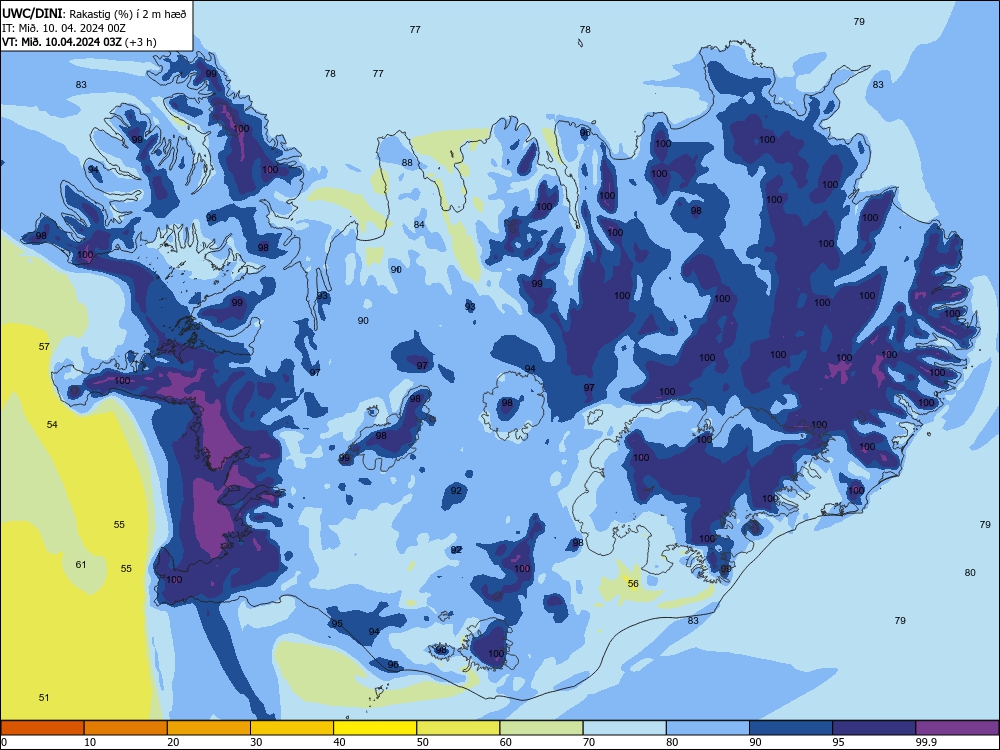Viewport: 1000px width, 750px height.
Task: Click the legend scale label '60'
Action: [506, 742]
